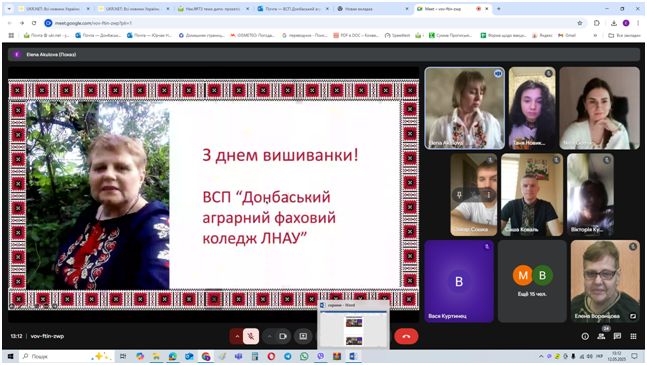The image size is (647, 365).
Task: Open File Explorer from taskbar
Action: 156,356
